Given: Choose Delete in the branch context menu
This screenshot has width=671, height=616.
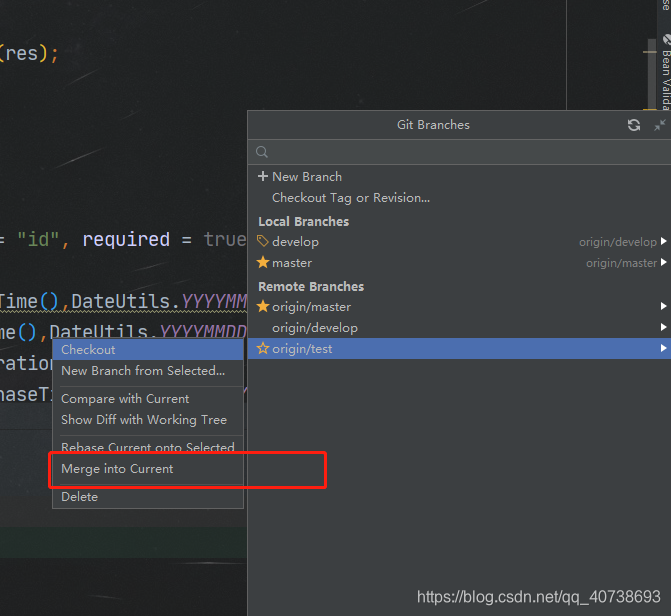Looking at the screenshot, I should (148, 497).
